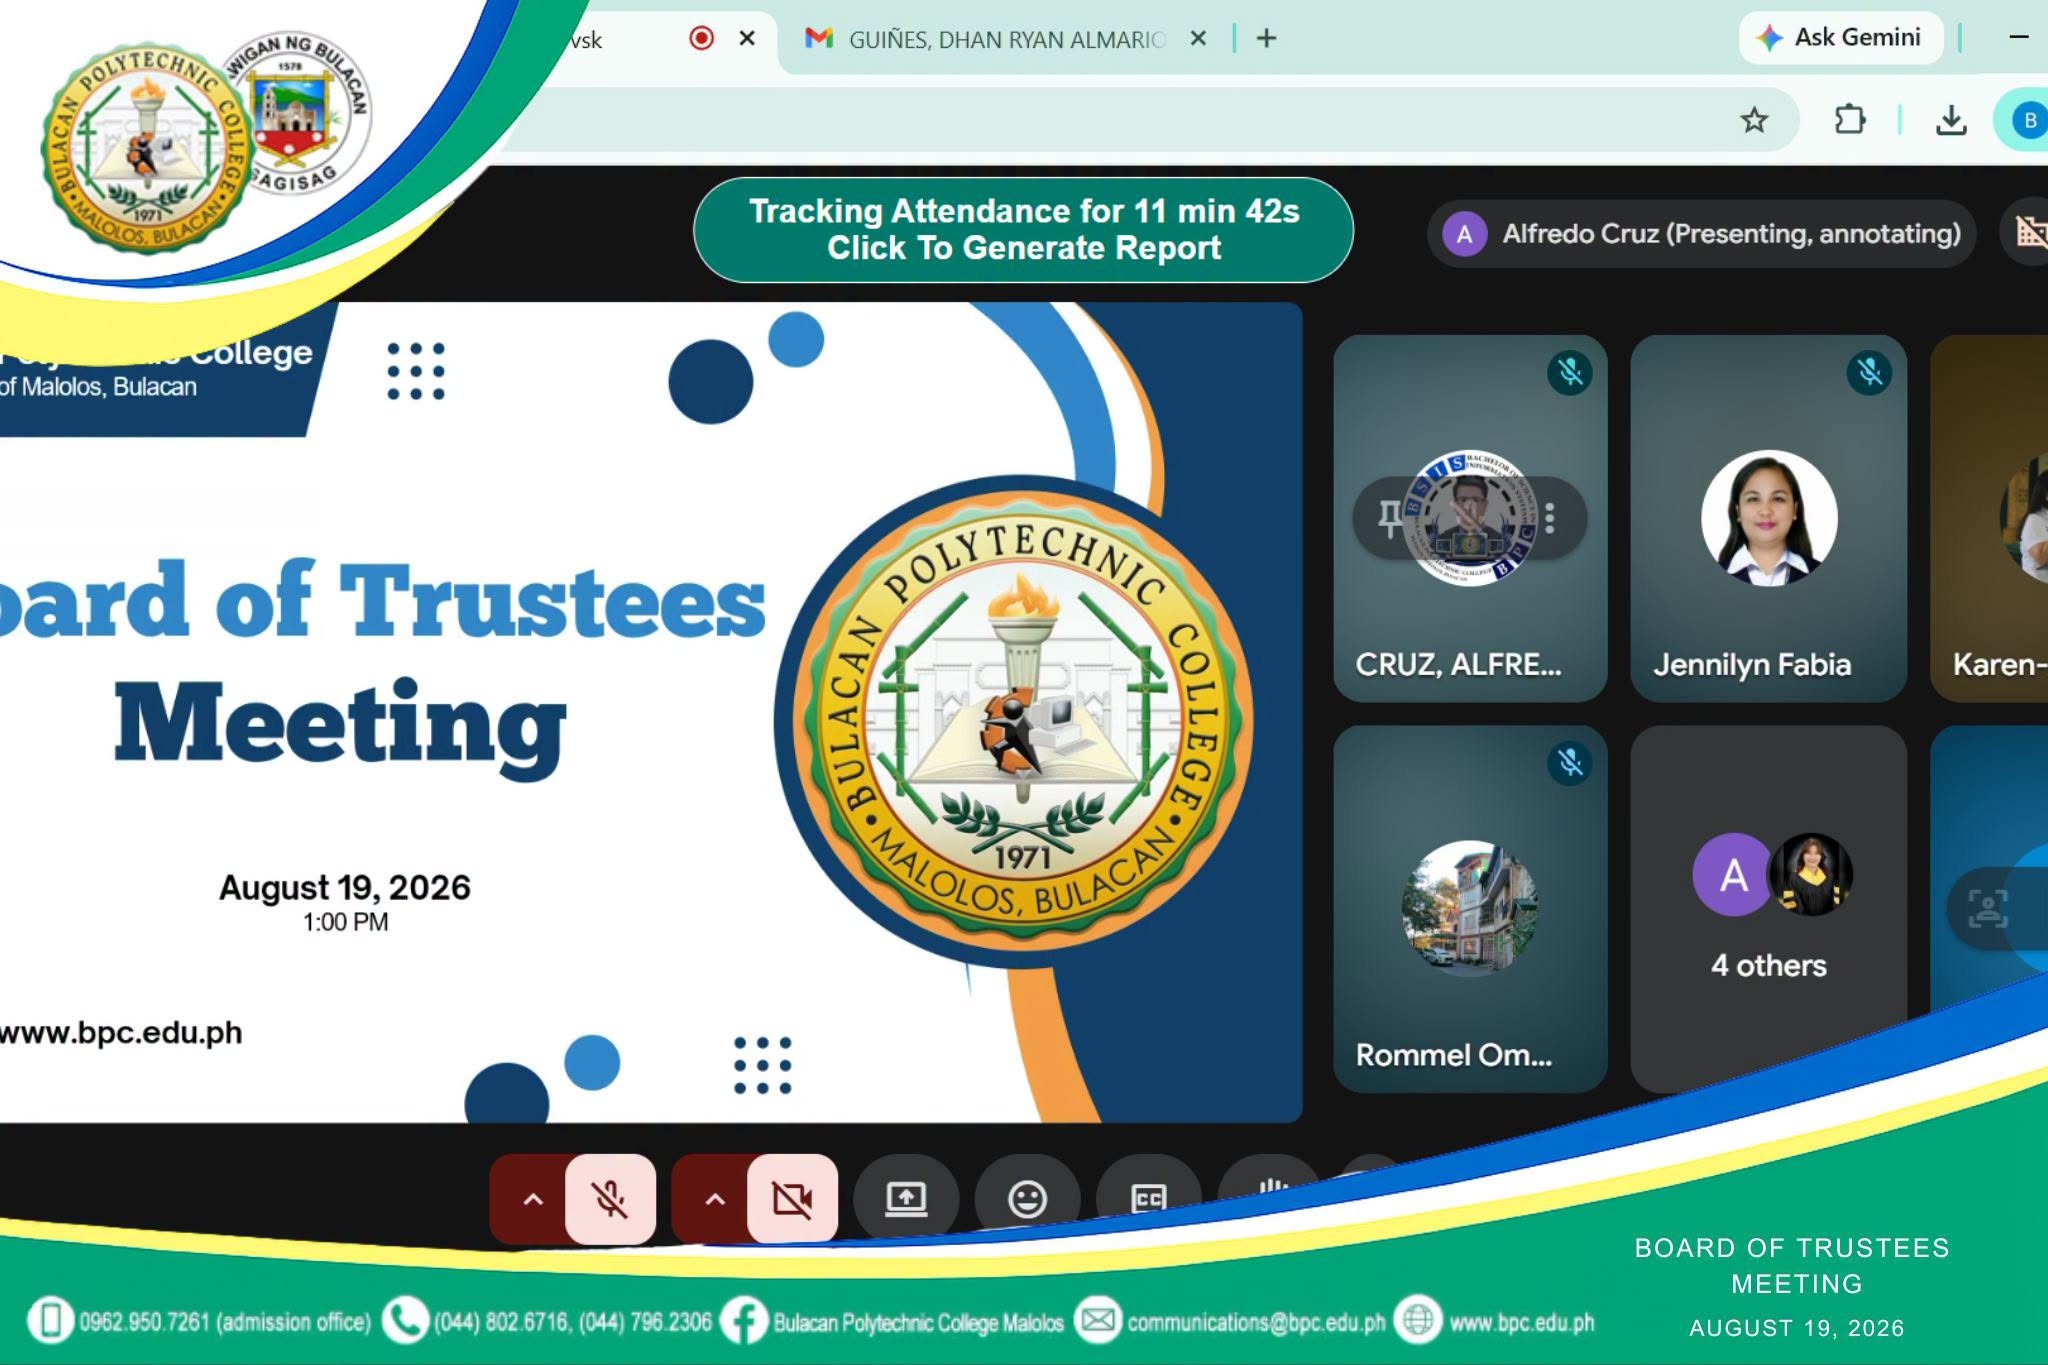Turn on the camera in the Meet toolbar
2048x1365 pixels.
pos(792,1198)
